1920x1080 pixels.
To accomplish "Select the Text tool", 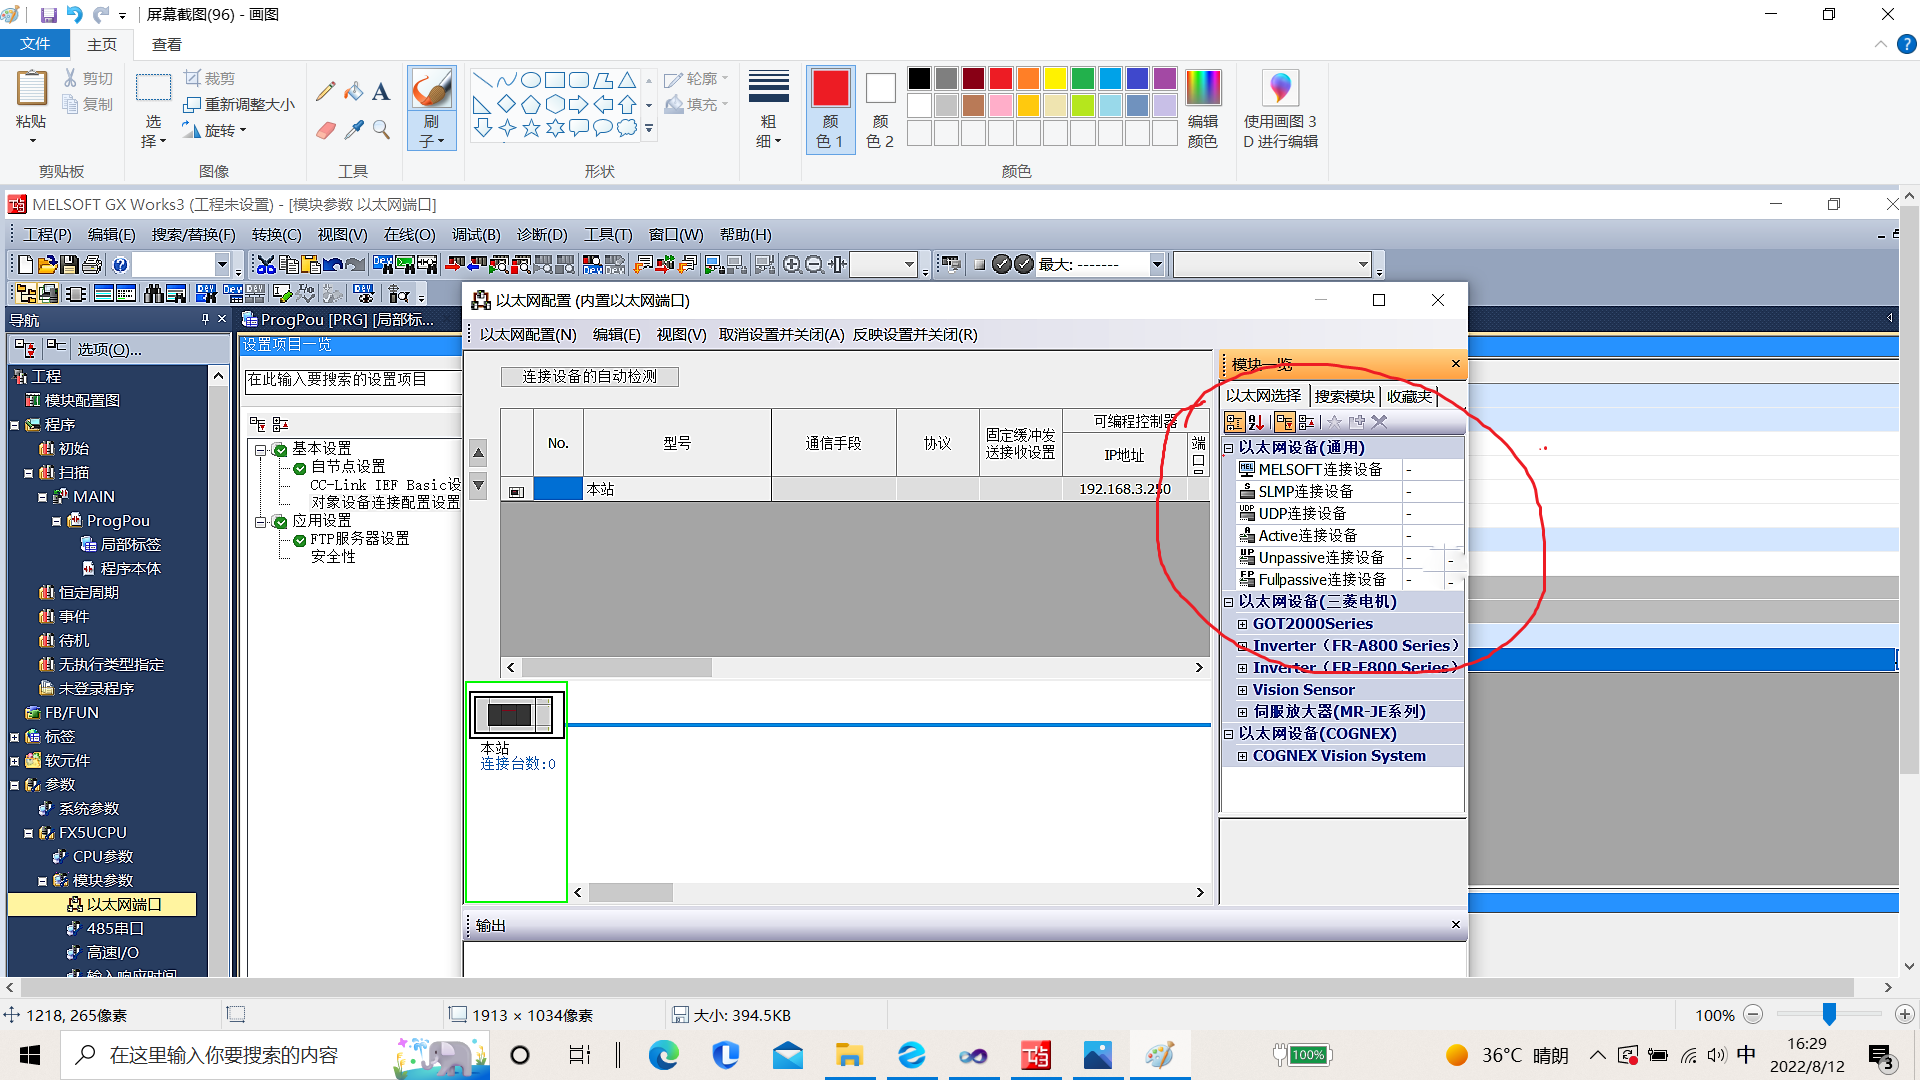I will point(381,92).
